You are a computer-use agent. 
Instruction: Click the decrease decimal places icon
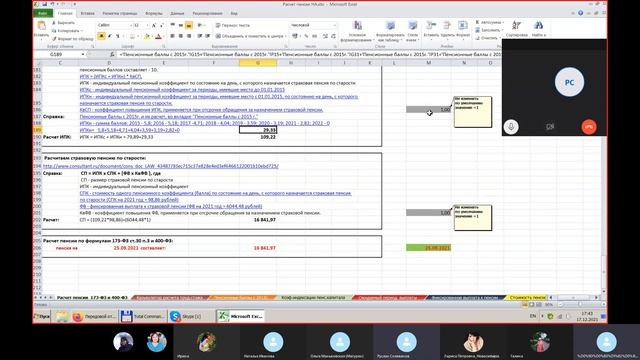click(333, 36)
